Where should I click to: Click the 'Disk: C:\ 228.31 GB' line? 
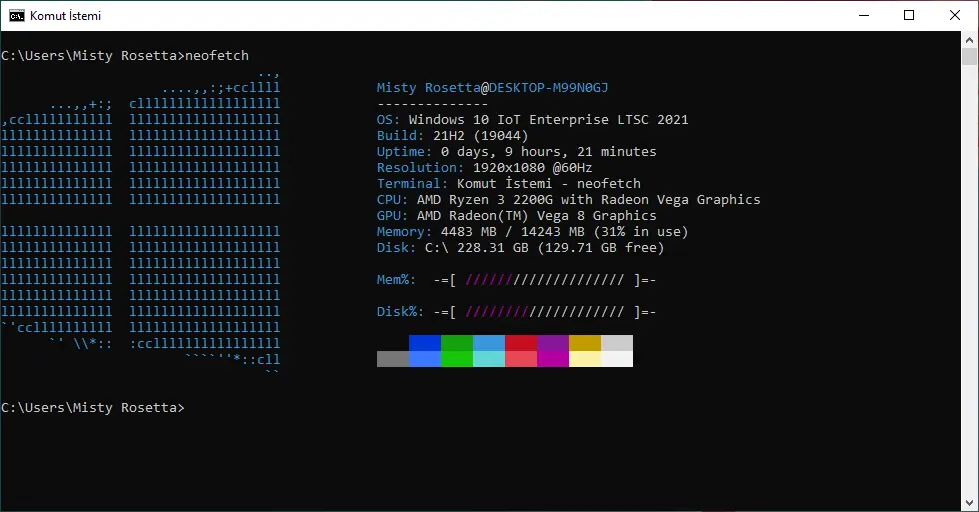point(521,248)
